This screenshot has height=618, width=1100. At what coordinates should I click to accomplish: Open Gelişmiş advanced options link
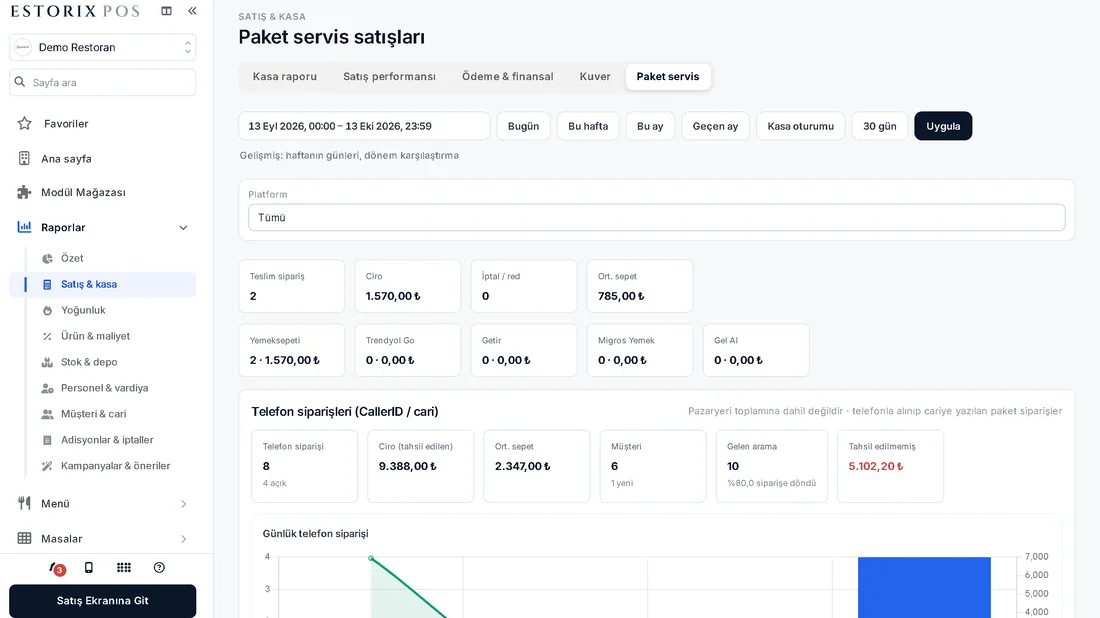pos(349,155)
